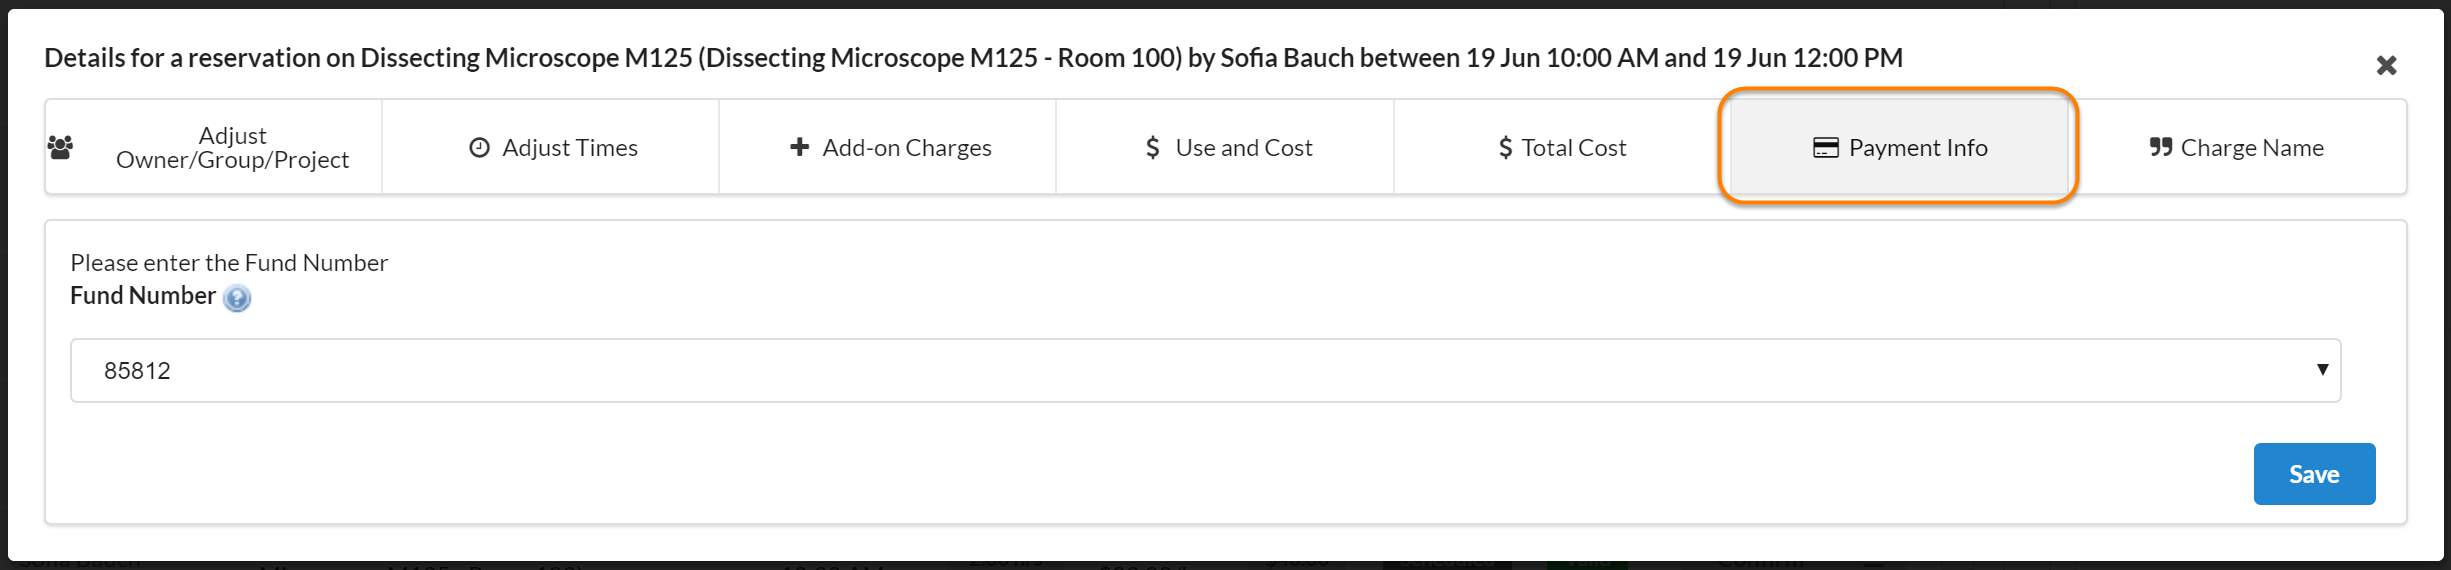2451x570 pixels.
Task: Click the arrow of the fund number dropdown
Action: click(x=2322, y=370)
